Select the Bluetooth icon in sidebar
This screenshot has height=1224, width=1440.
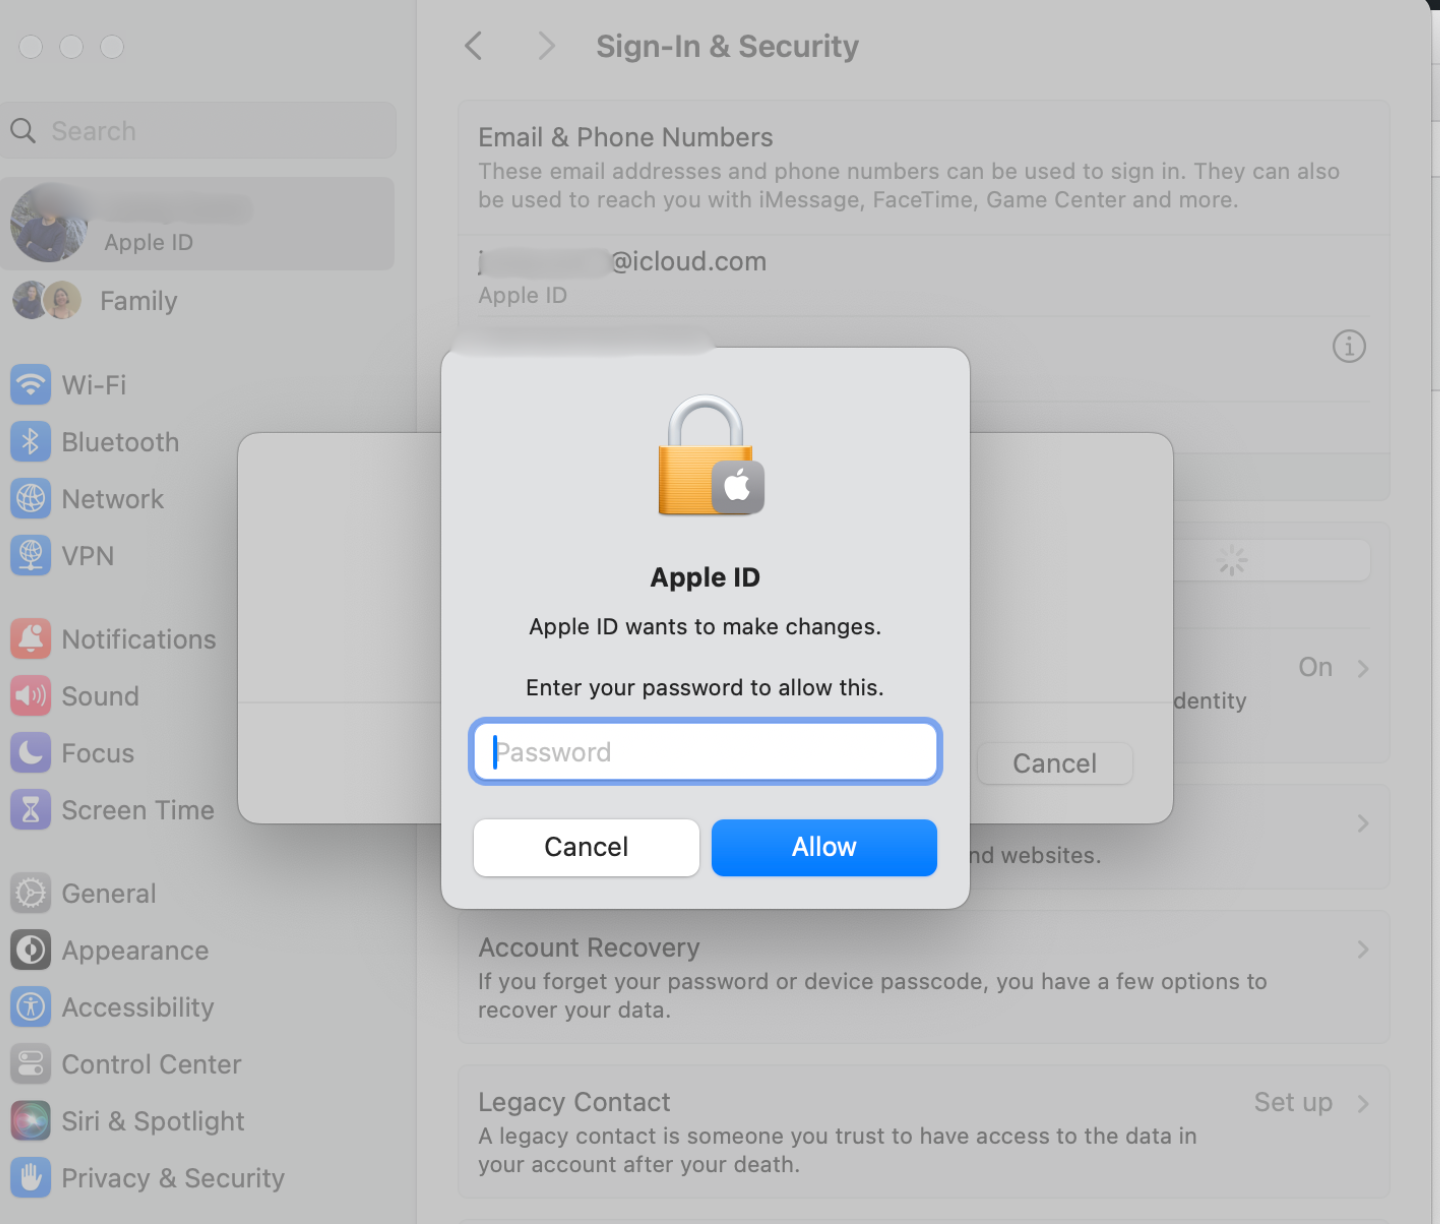click(31, 442)
